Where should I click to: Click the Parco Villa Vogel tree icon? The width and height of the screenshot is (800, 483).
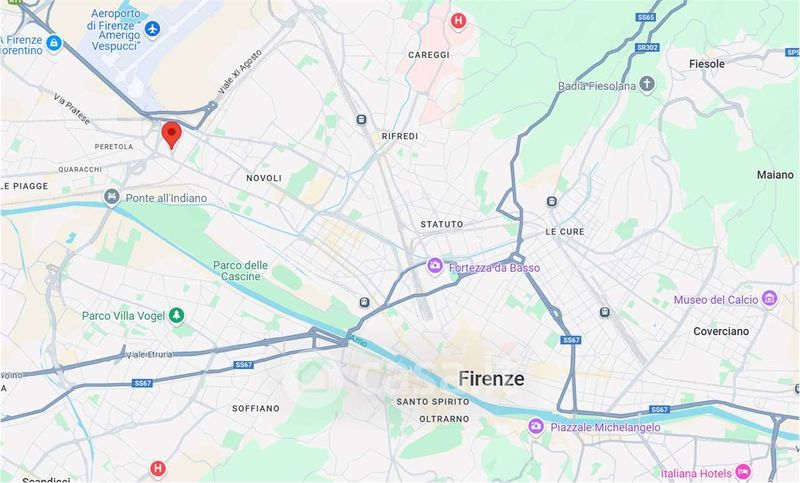[177, 315]
